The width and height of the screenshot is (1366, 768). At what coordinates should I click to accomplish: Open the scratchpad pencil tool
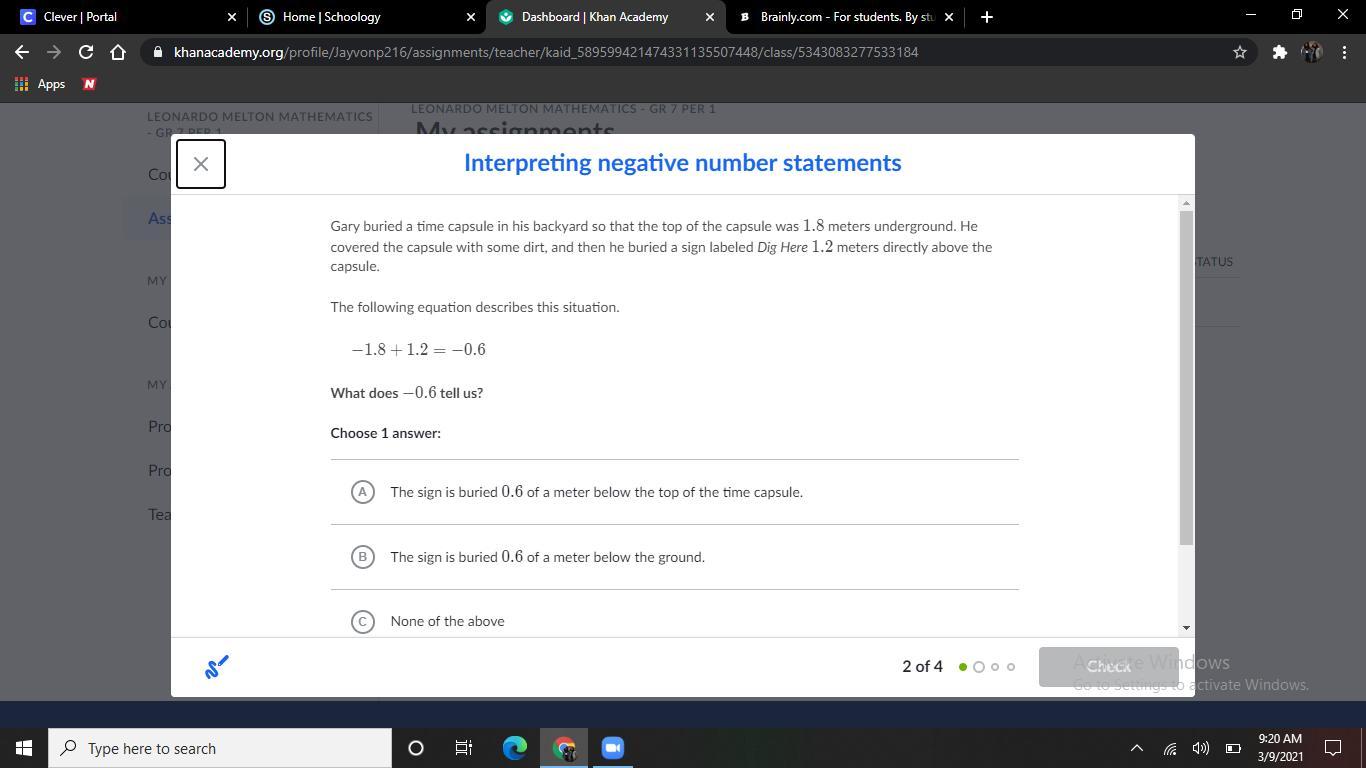pyautogui.click(x=216, y=666)
